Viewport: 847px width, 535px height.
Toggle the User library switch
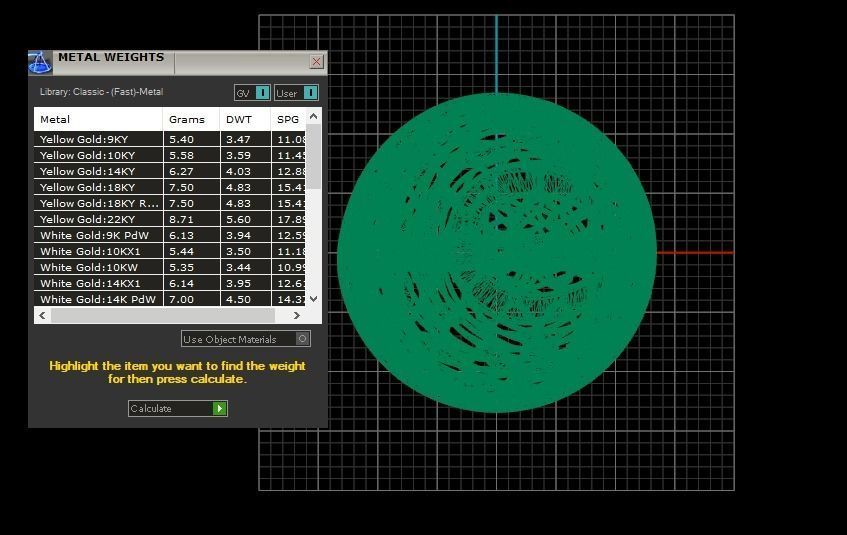tap(296, 93)
